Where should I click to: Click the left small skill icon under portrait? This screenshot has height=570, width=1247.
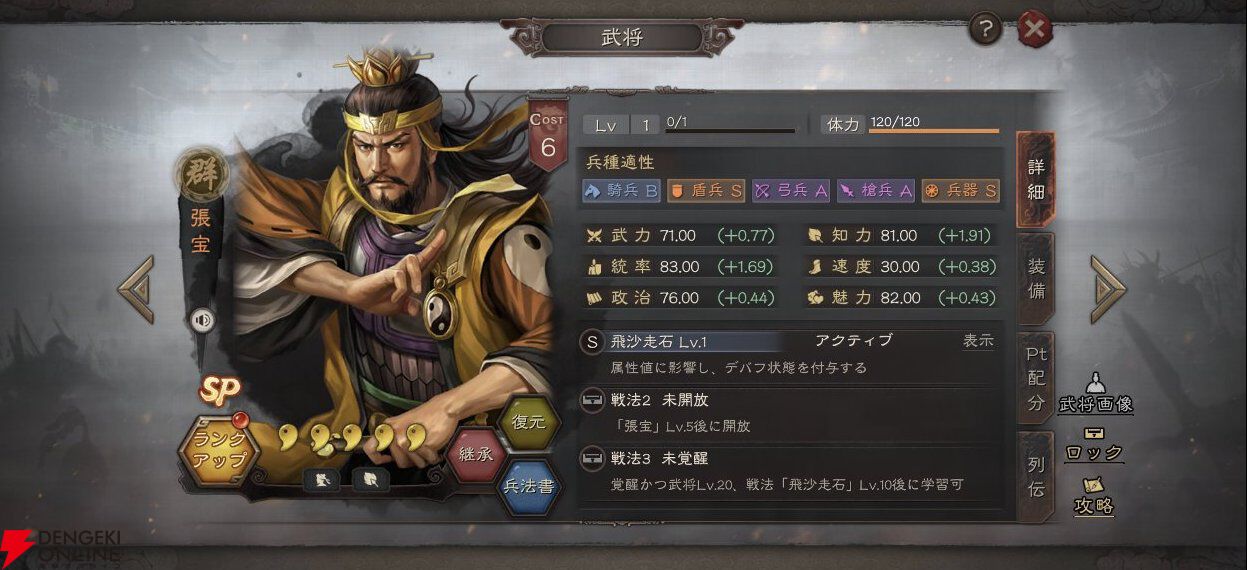click(x=322, y=479)
